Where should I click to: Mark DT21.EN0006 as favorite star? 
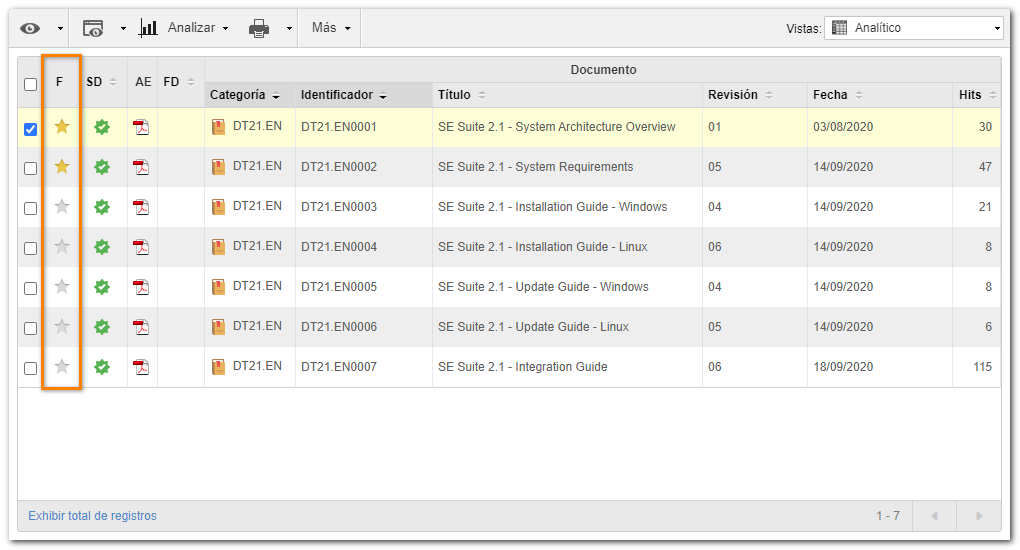62,327
